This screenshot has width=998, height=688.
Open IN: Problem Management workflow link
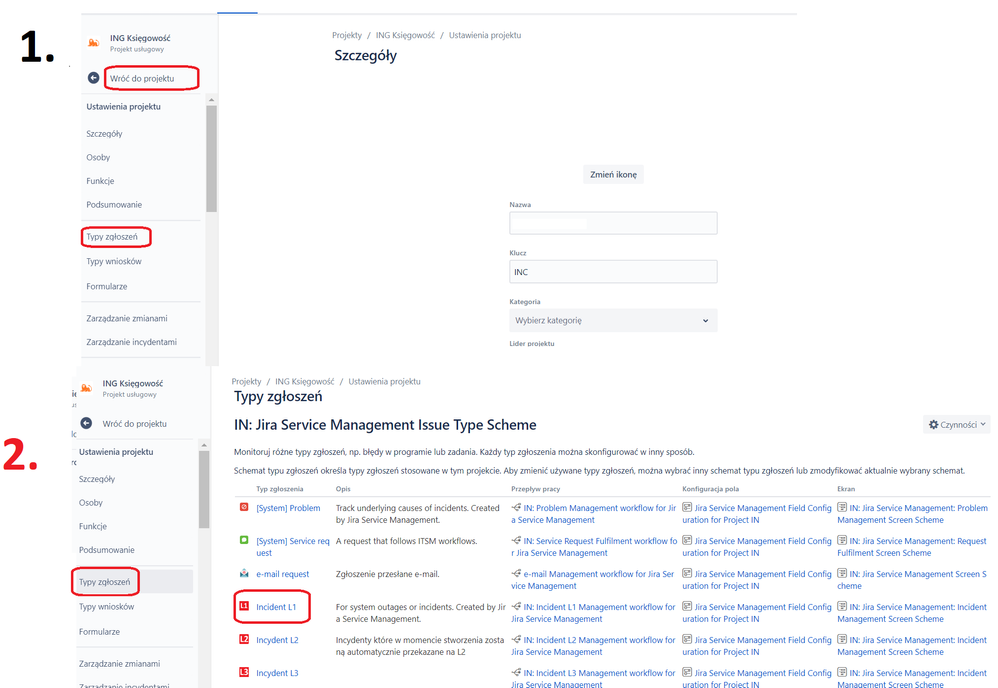tap(594, 514)
